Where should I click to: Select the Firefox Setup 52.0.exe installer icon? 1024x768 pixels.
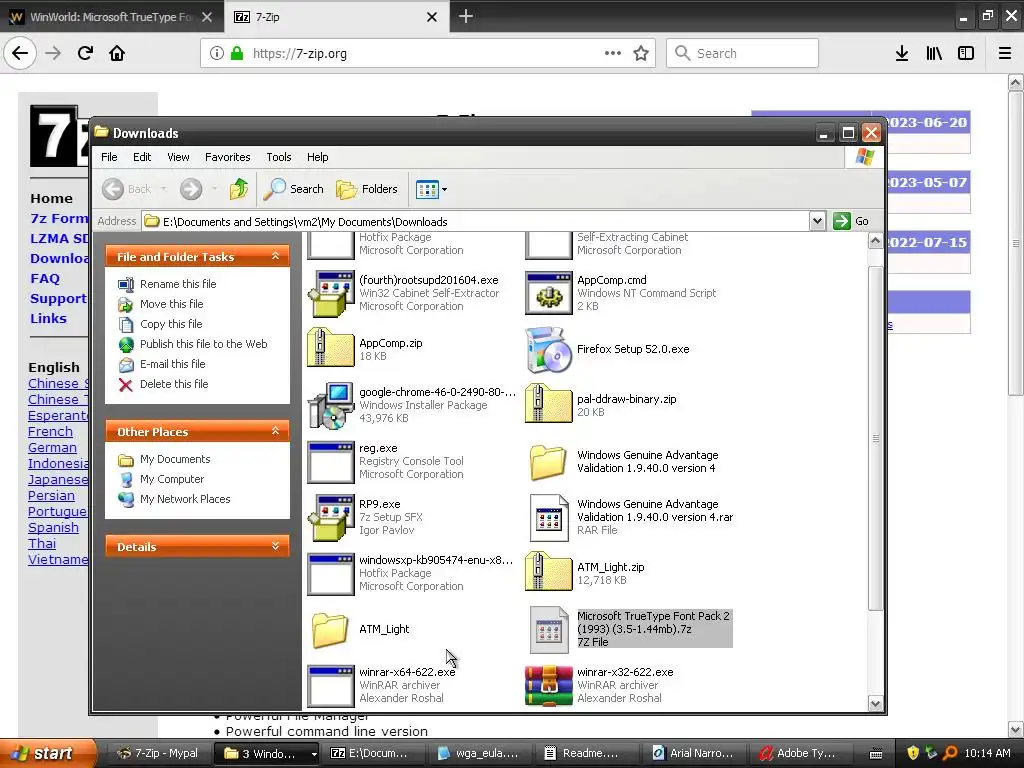[549, 349]
